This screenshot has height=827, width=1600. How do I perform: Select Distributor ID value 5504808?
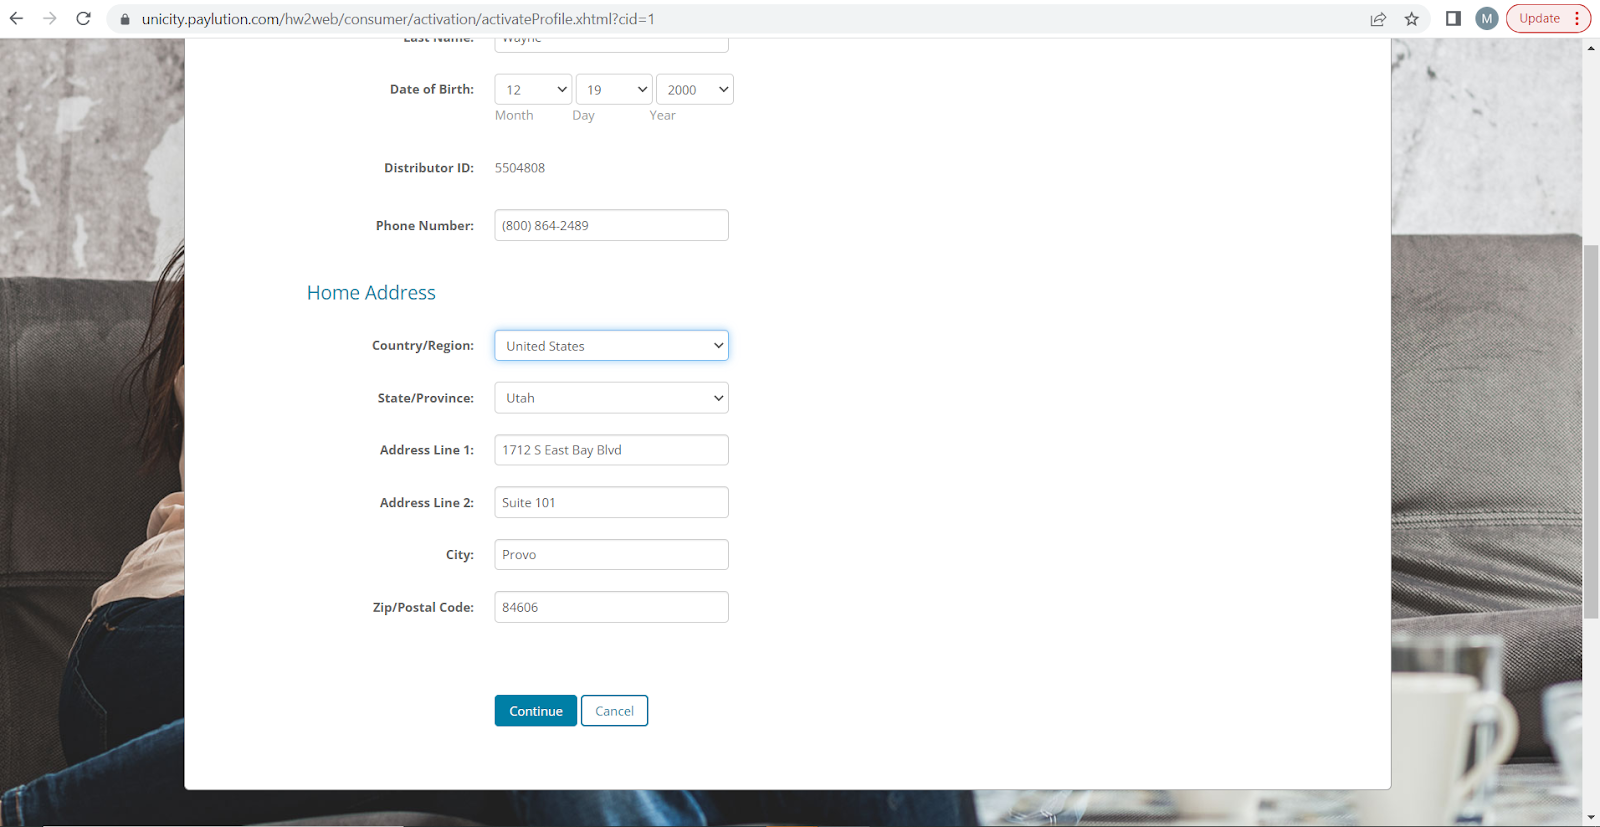[520, 168]
